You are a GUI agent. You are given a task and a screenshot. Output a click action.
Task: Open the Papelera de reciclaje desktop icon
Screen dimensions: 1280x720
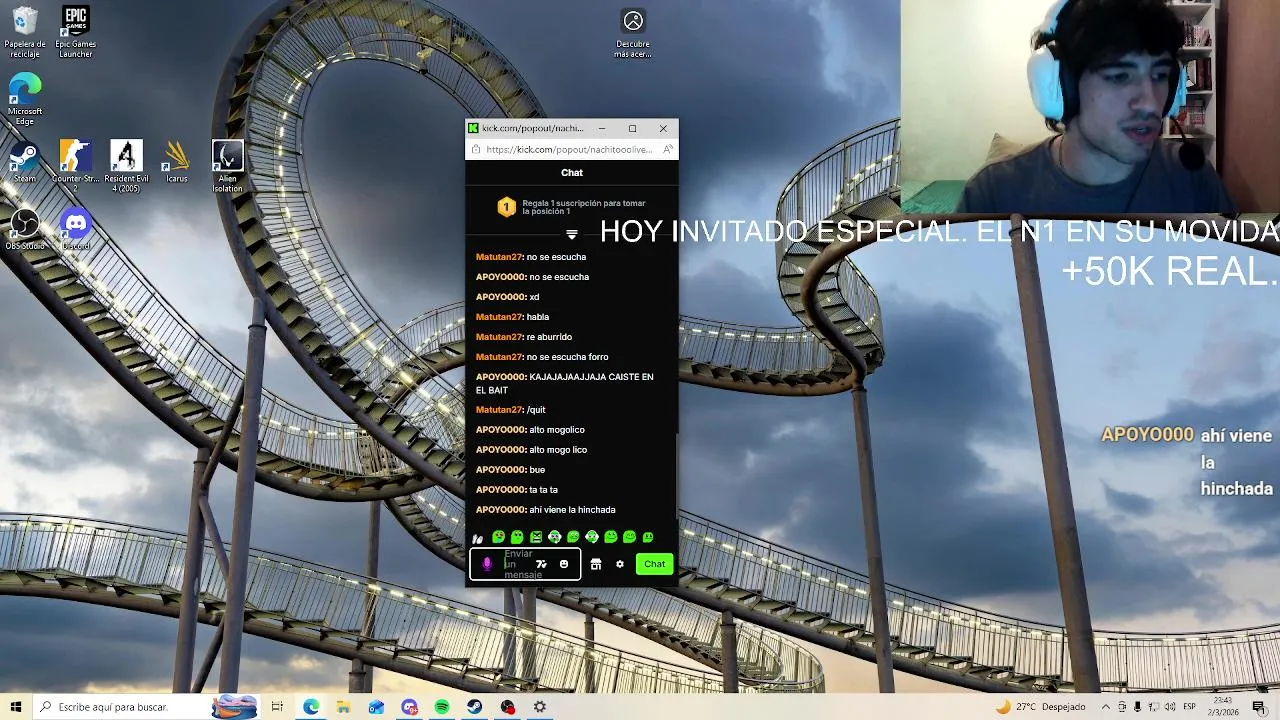(x=24, y=32)
